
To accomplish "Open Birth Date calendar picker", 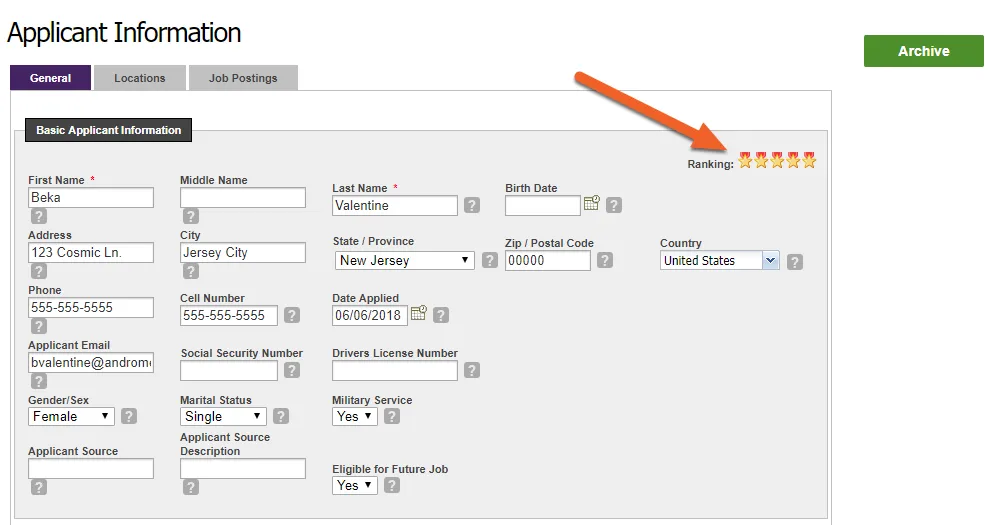I will point(592,203).
